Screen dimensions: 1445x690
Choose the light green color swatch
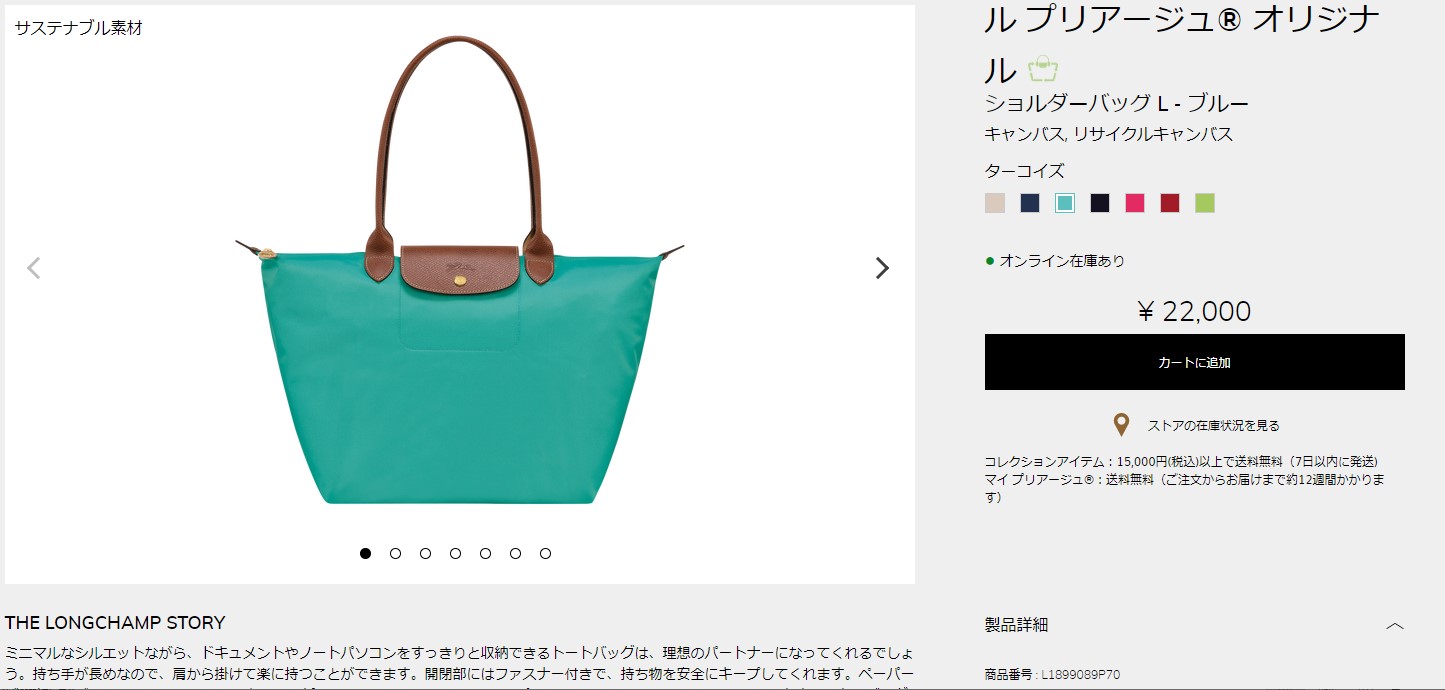point(1205,203)
